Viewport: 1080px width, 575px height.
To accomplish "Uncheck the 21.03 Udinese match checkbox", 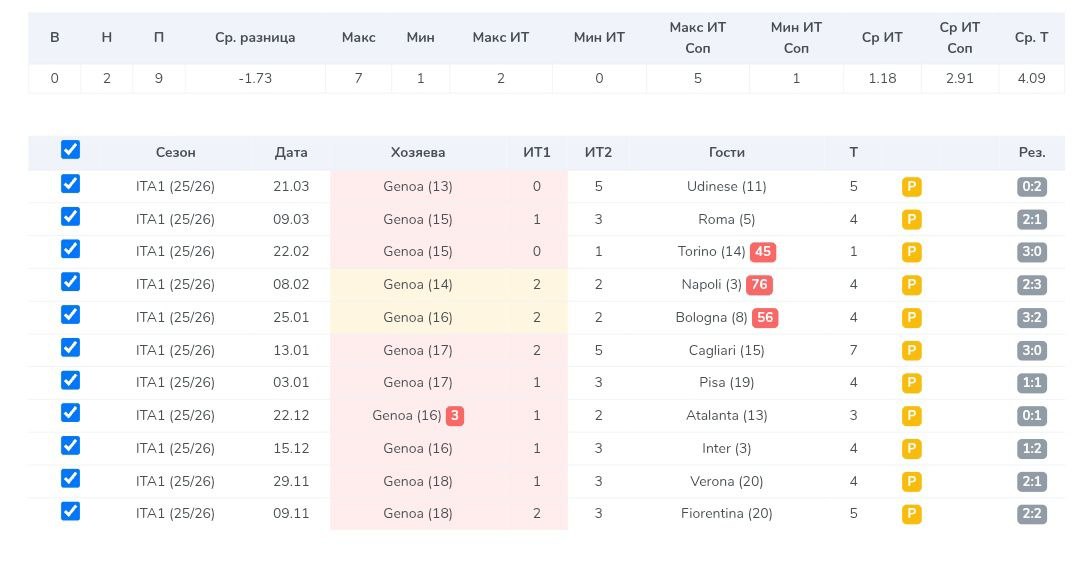I will pos(70,184).
